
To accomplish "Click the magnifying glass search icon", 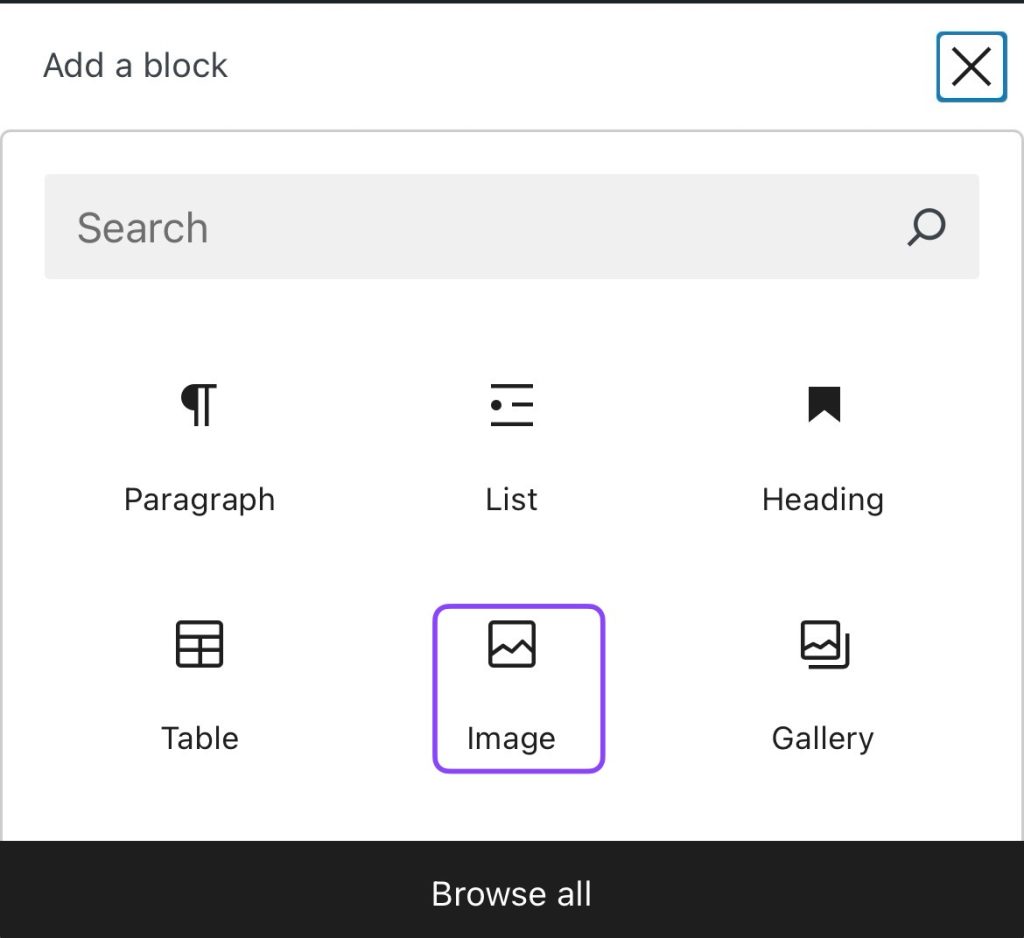I will (926, 227).
